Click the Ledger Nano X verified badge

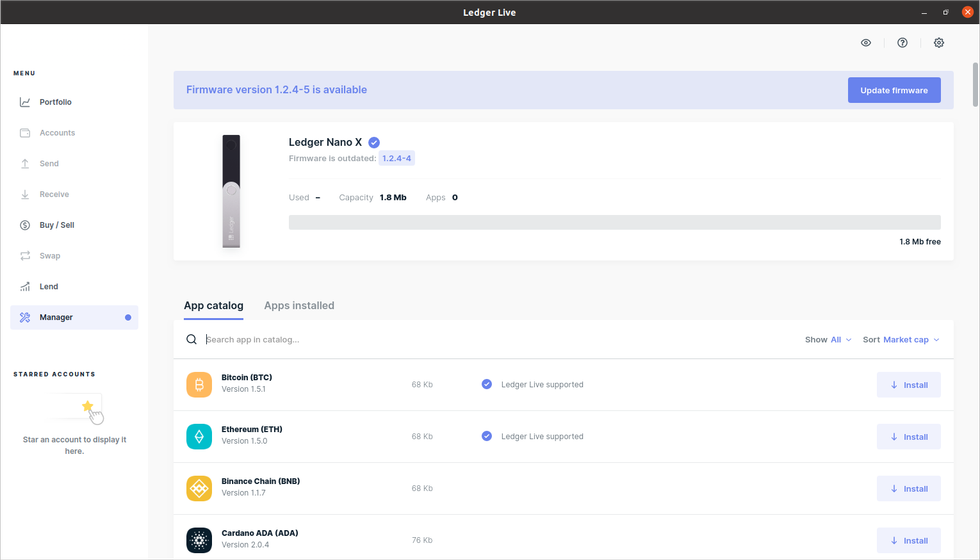coord(374,142)
